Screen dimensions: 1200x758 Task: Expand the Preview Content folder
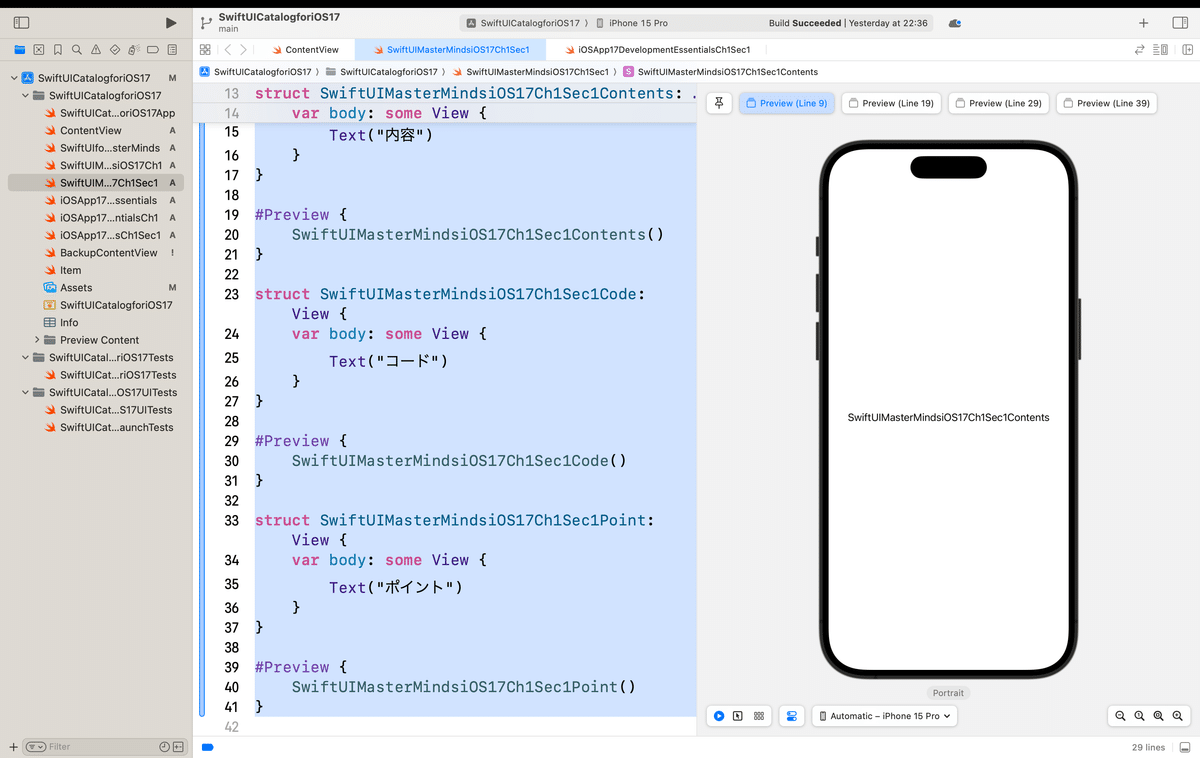[x=37, y=340]
